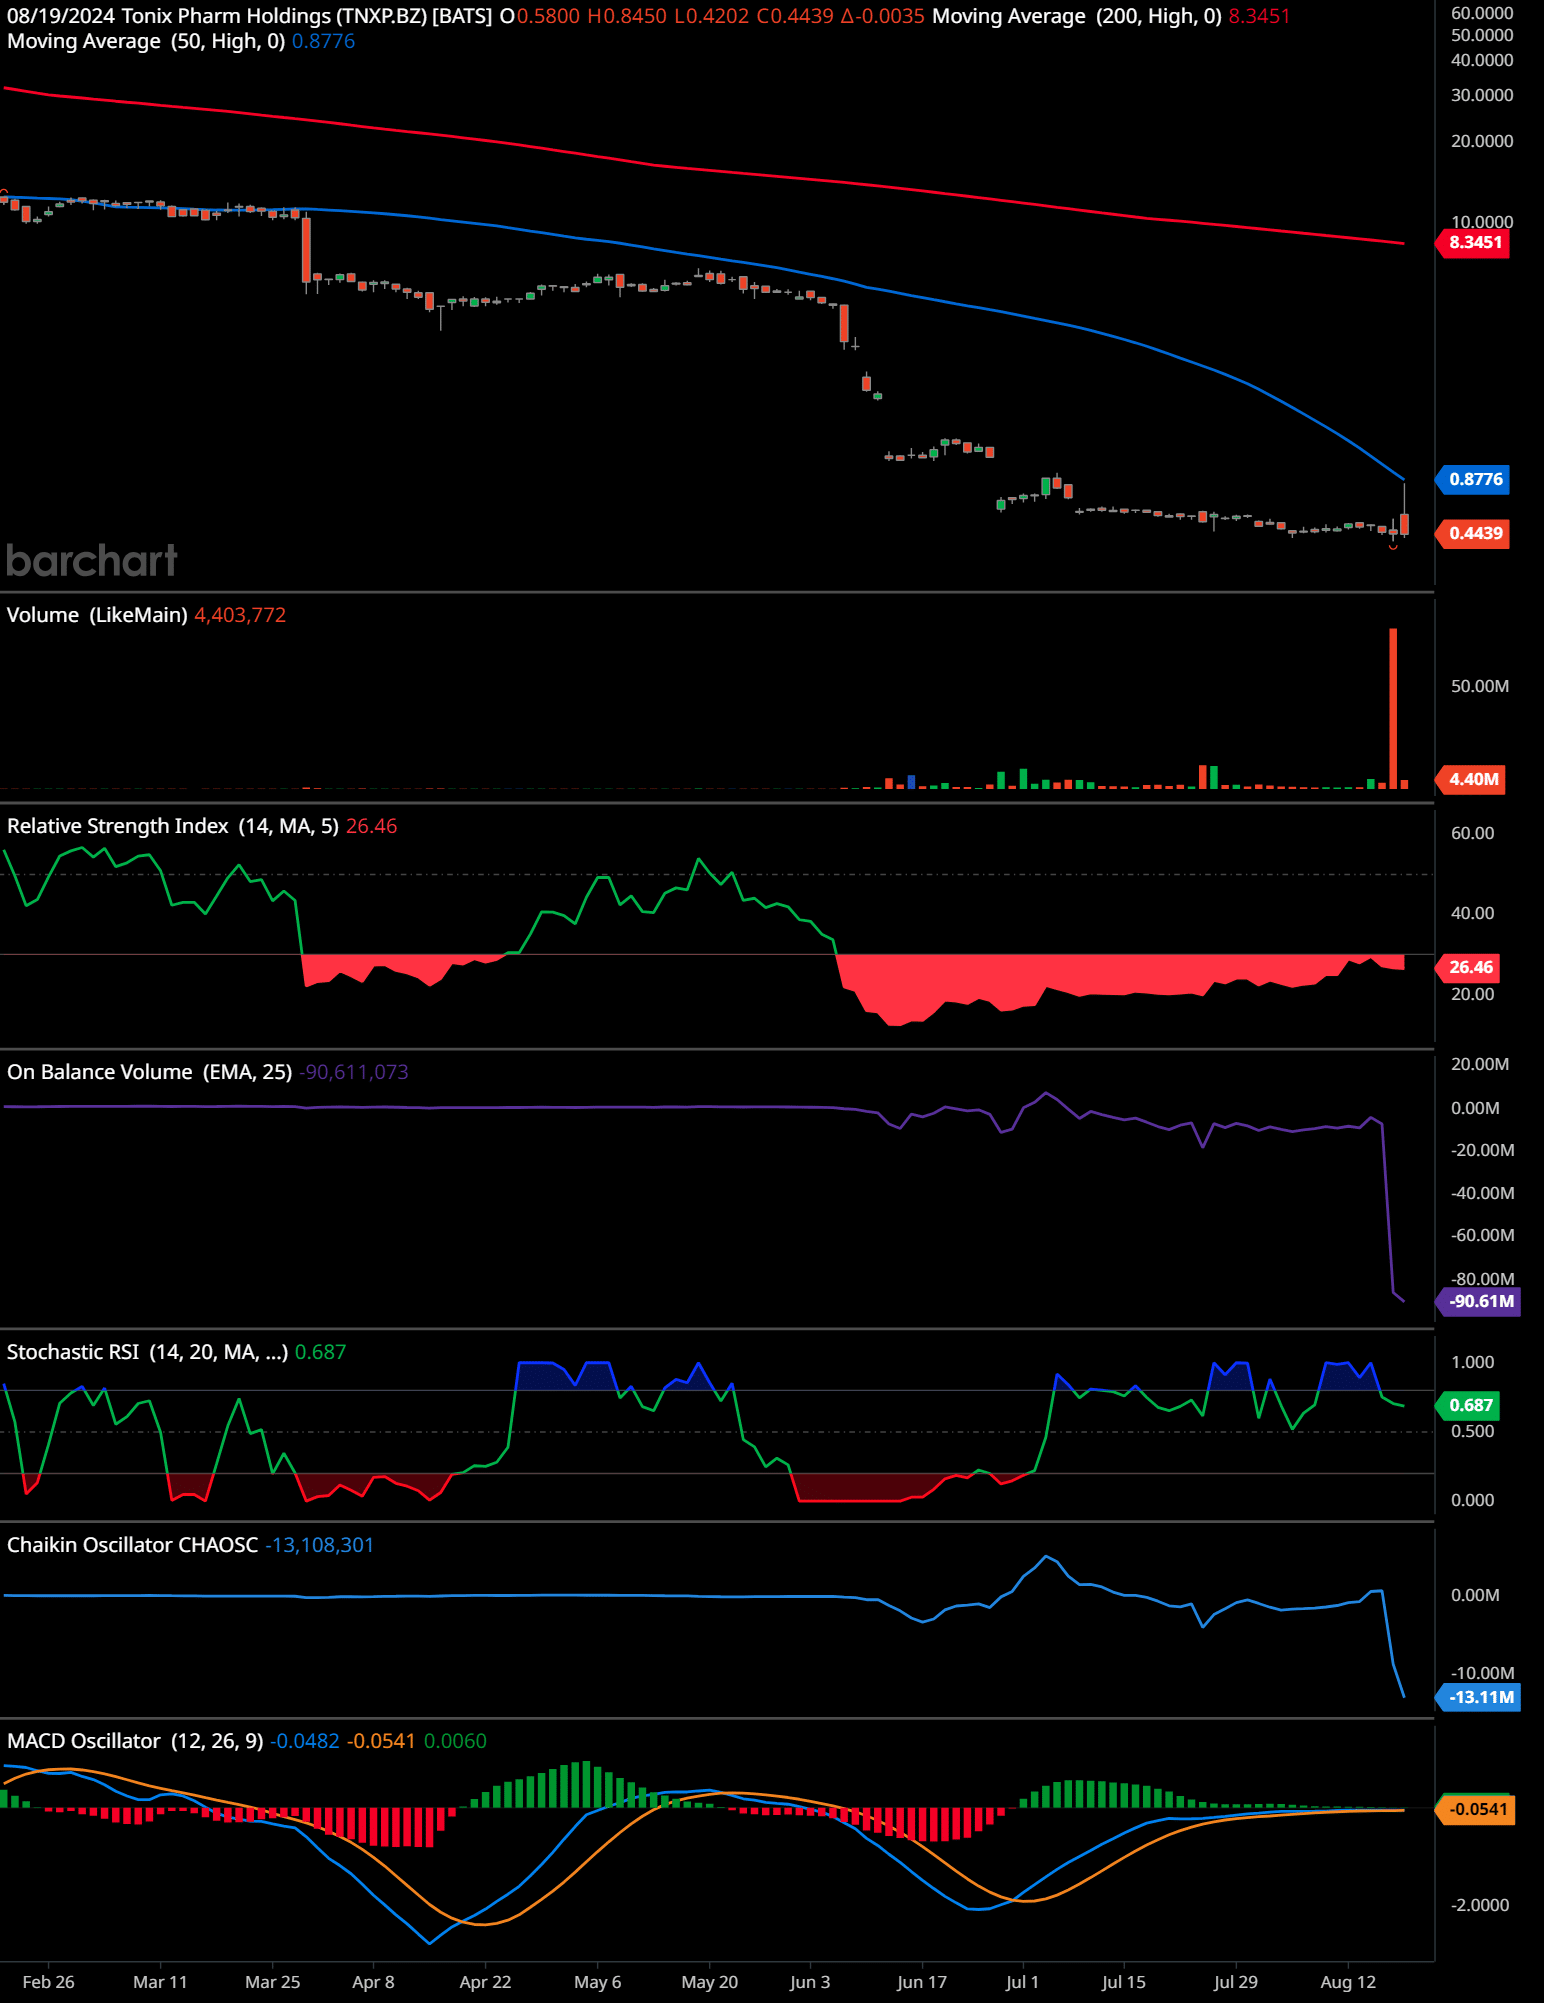Click the Apr 8 date label

pos(373,1982)
